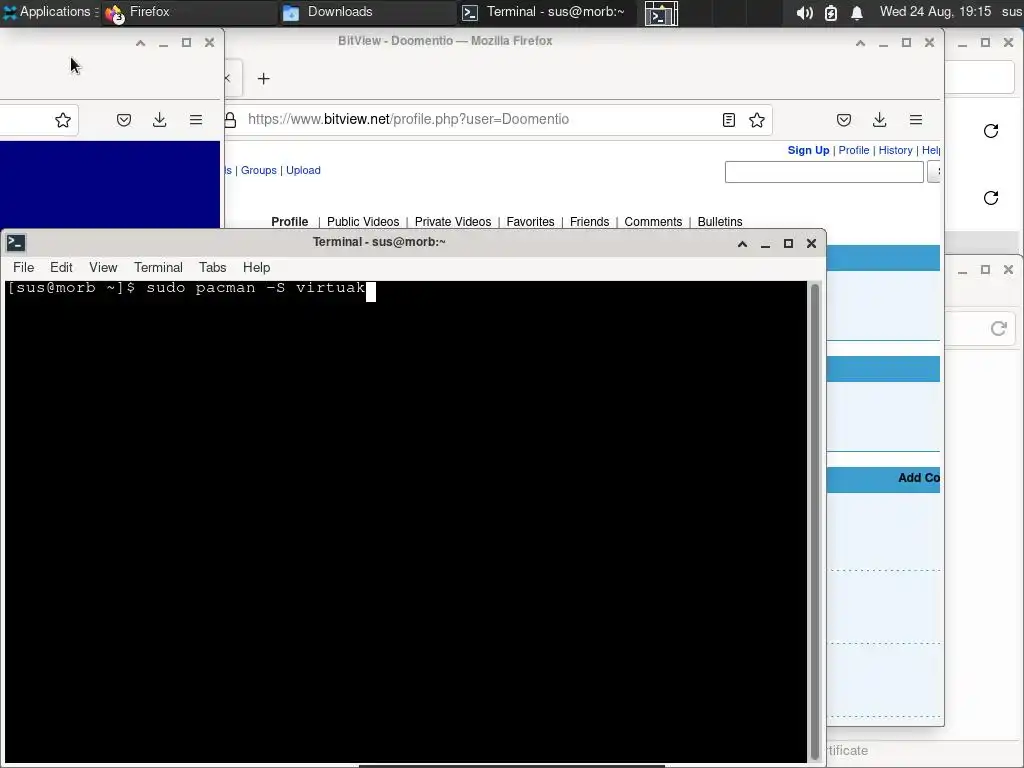Screen dimensions: 1024x768
Task: Open the Profile link in BitView top bar
Action: (854, 150)
